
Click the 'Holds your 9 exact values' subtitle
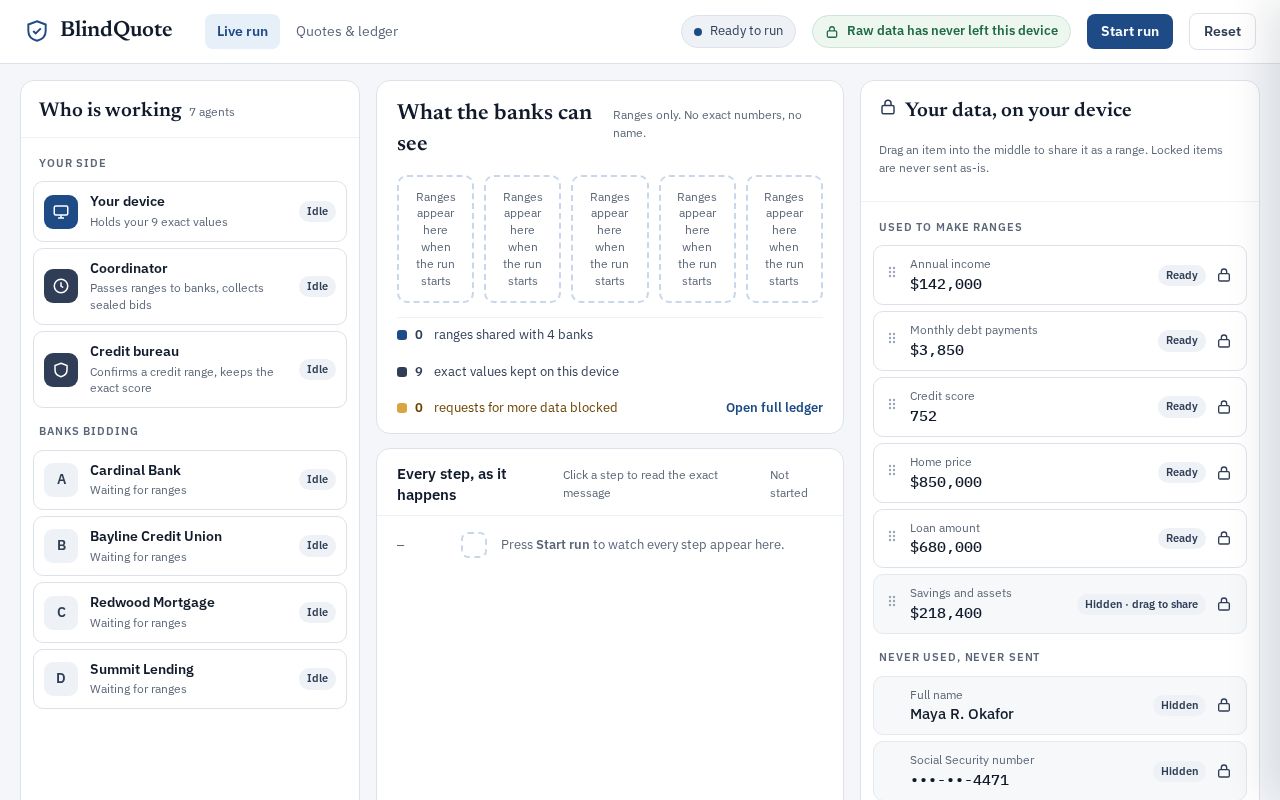pyautogui.click(x=159, y=222)
